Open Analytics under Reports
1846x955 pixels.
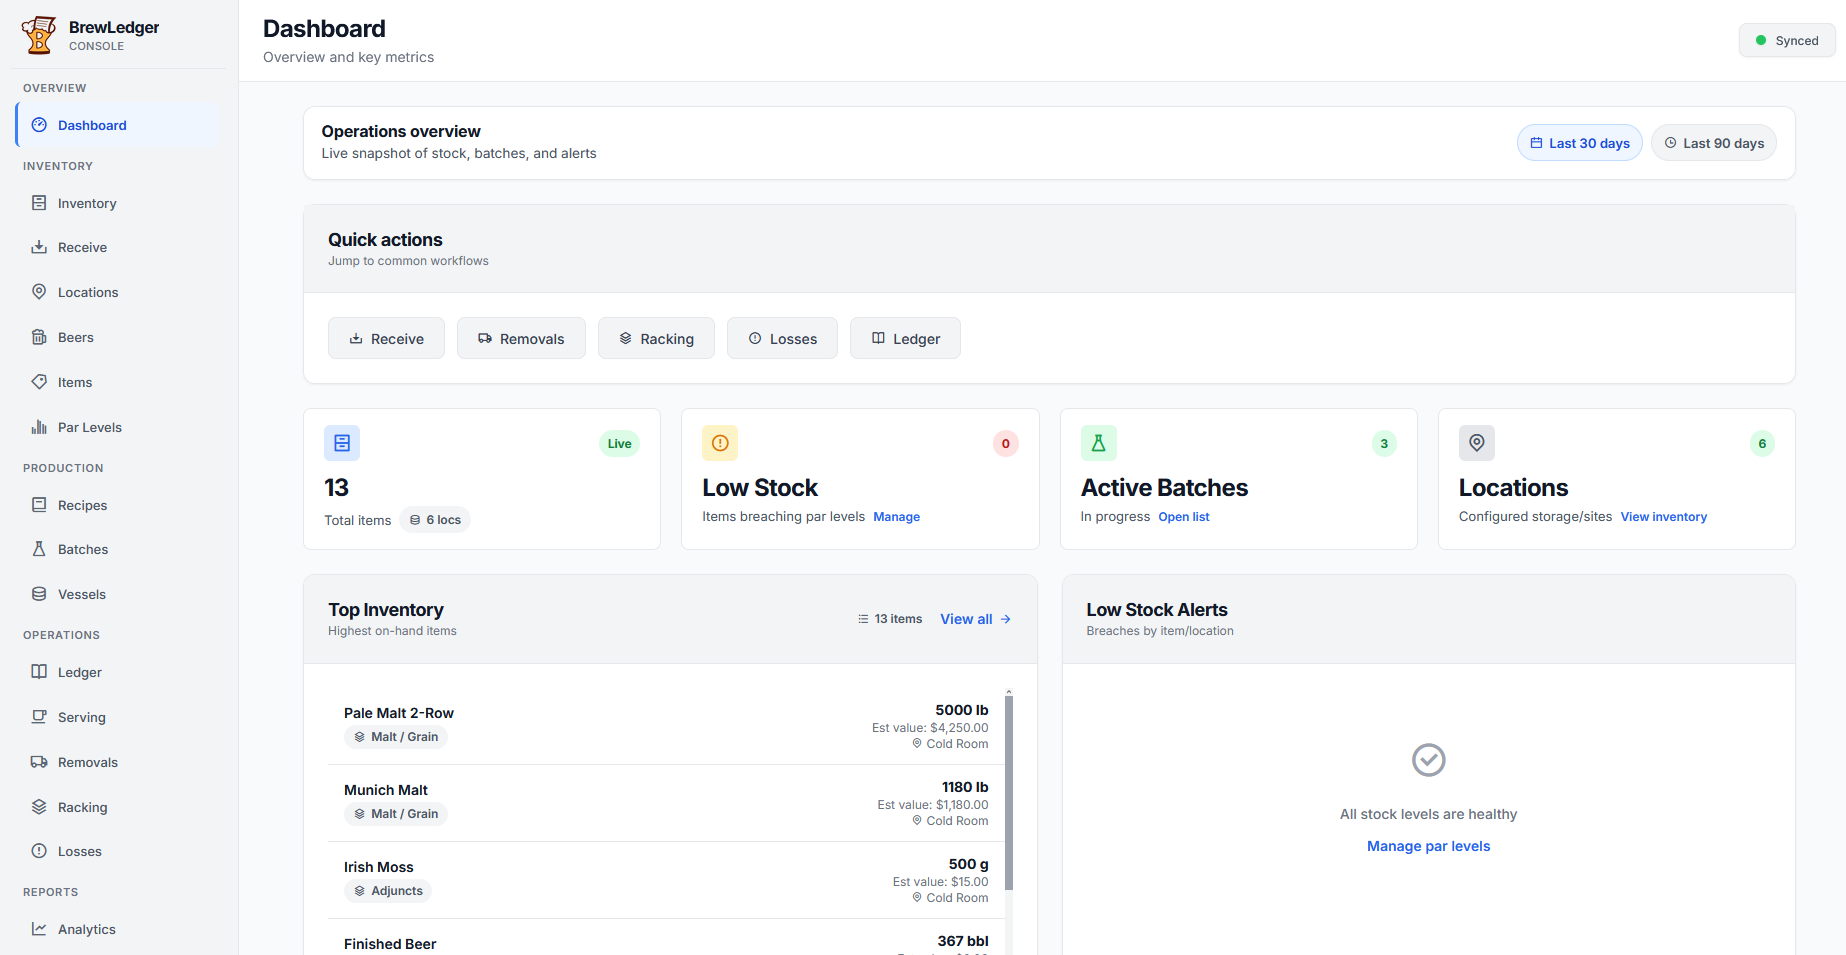coord(117,929)
